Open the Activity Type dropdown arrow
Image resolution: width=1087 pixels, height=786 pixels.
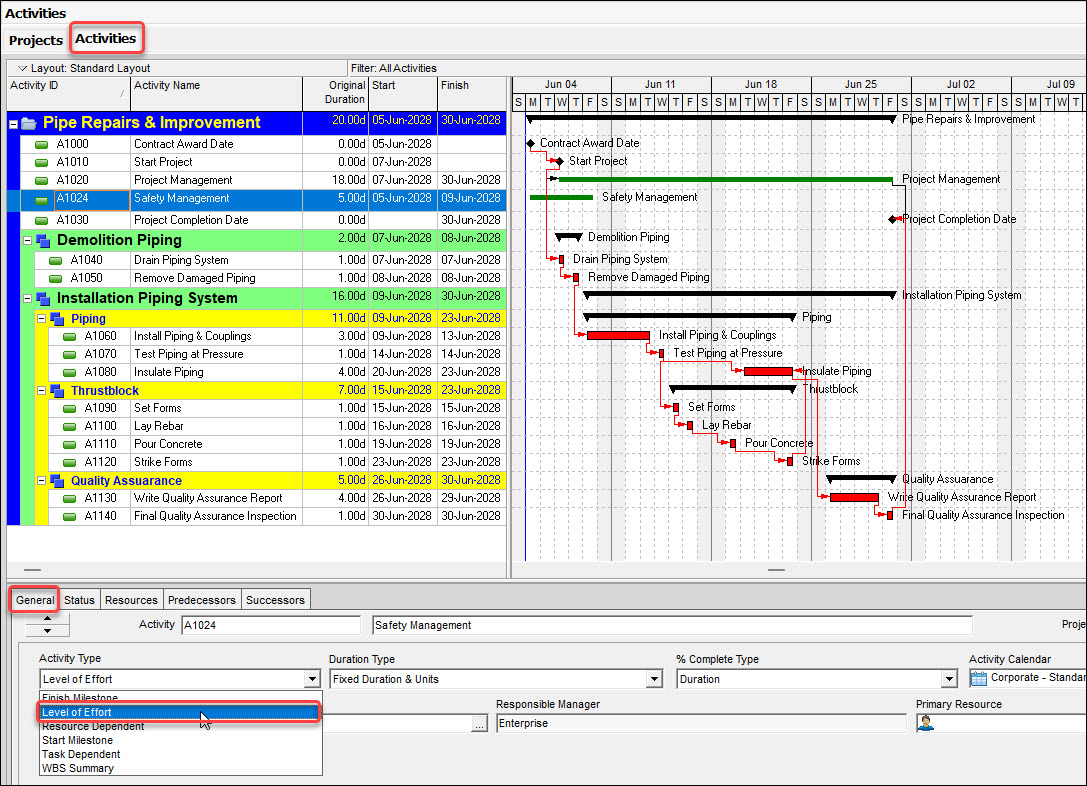tap(312, 679)
